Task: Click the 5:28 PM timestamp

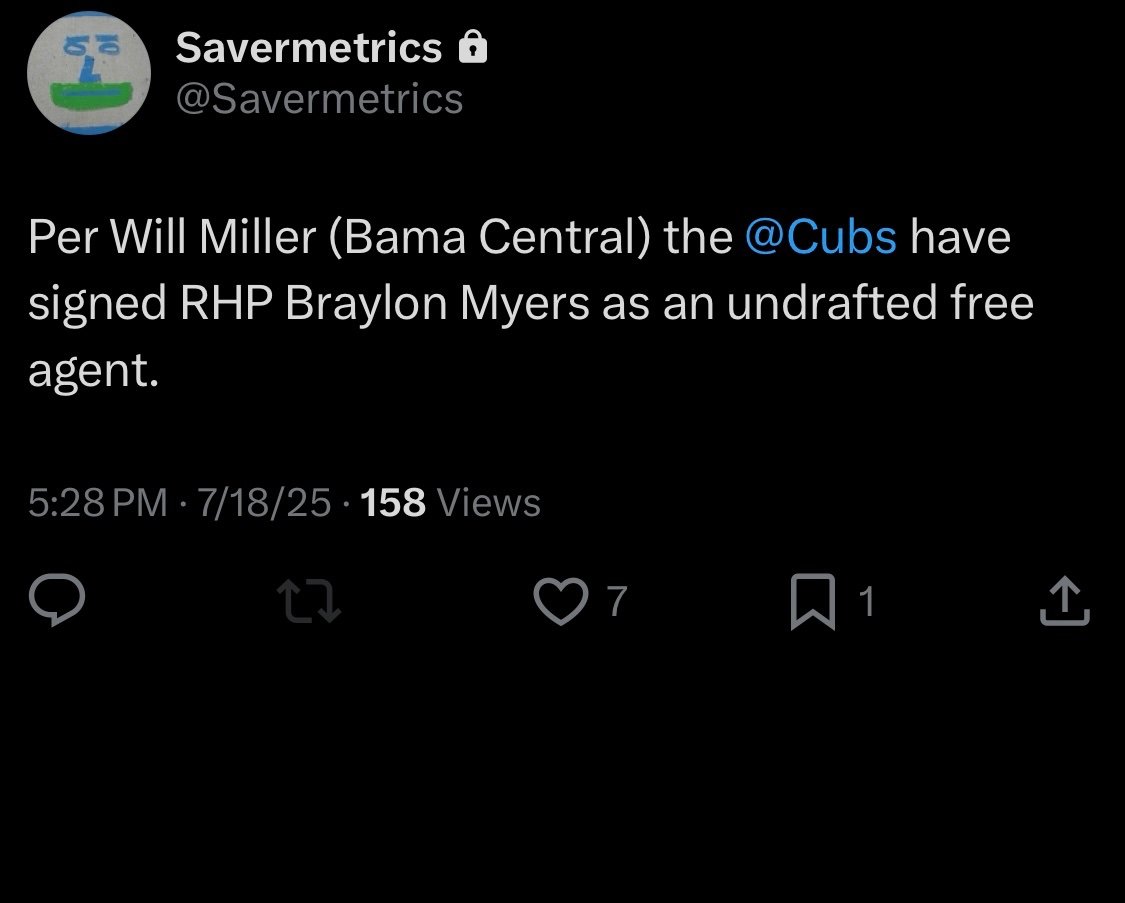Action: 98,502
